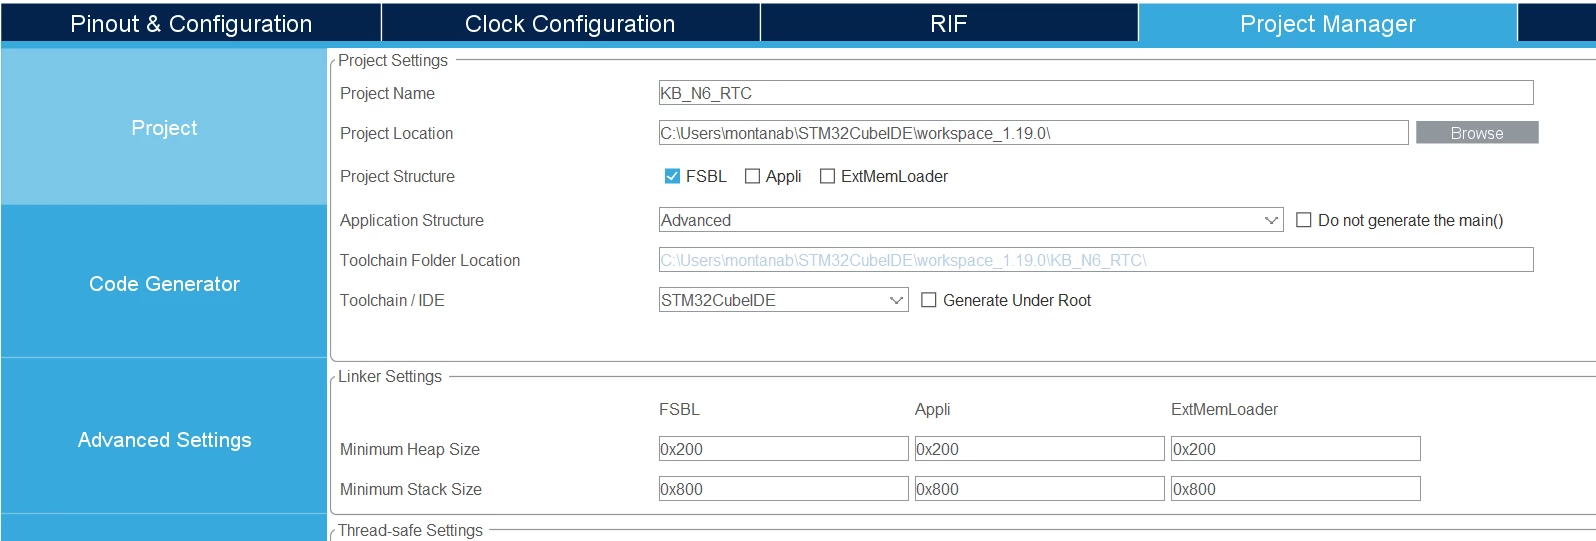Select the Project side panel
1596x541 pixels.
tap(164, 127)
